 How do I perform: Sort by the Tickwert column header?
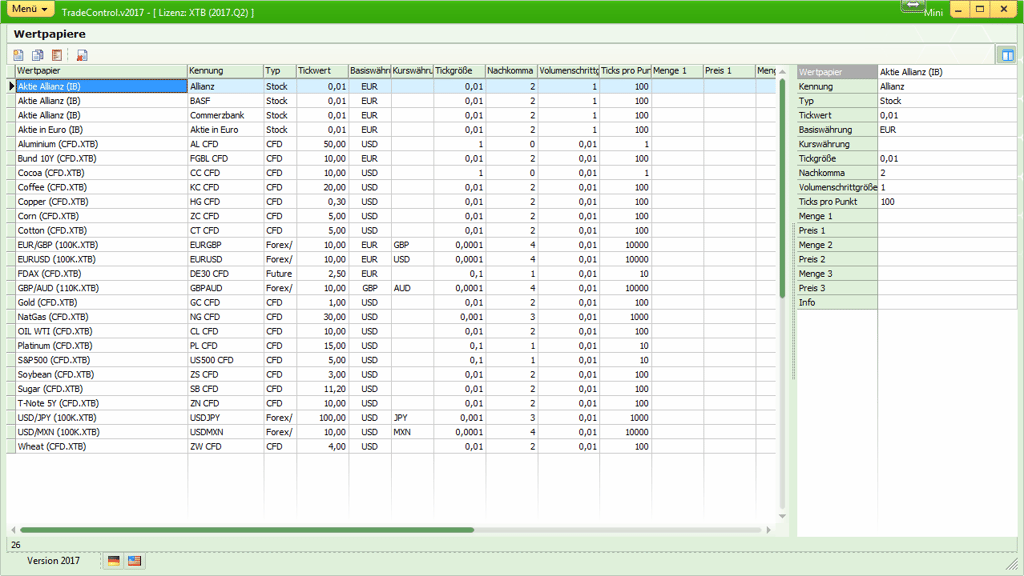[323, 71]
